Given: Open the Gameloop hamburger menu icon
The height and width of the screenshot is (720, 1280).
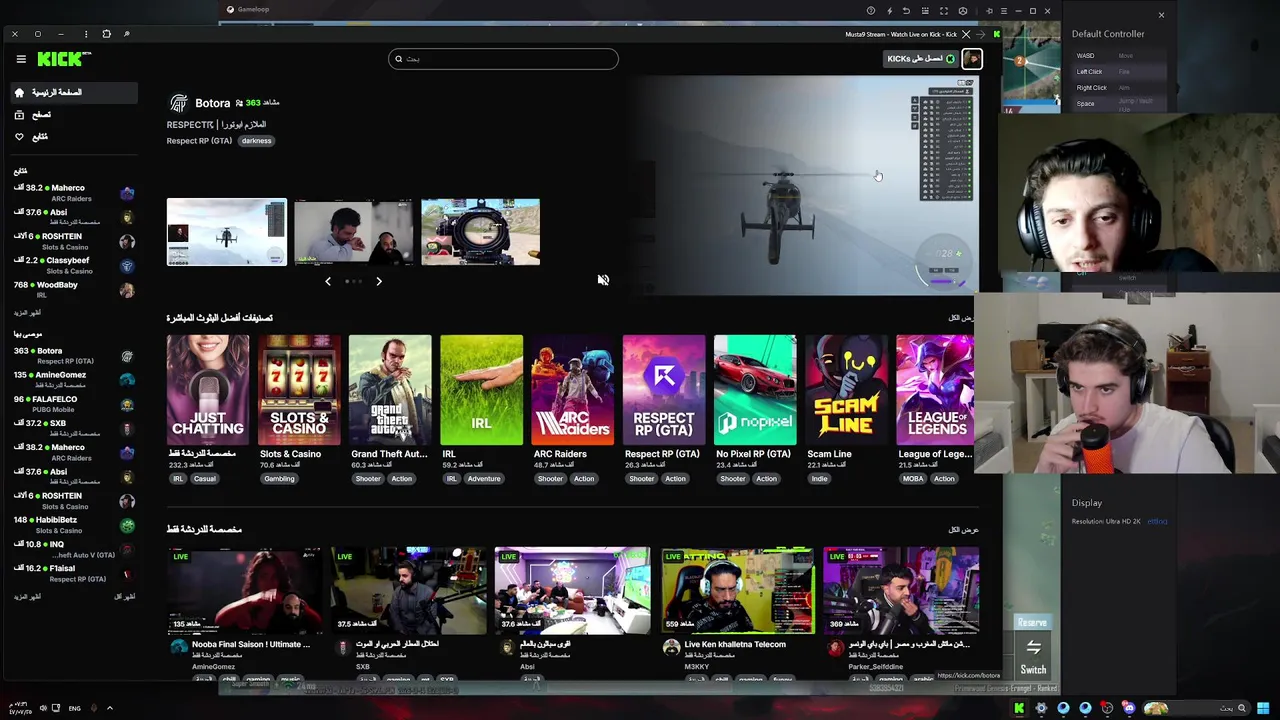Looking at the screenshot, I should pos(1003,11).
